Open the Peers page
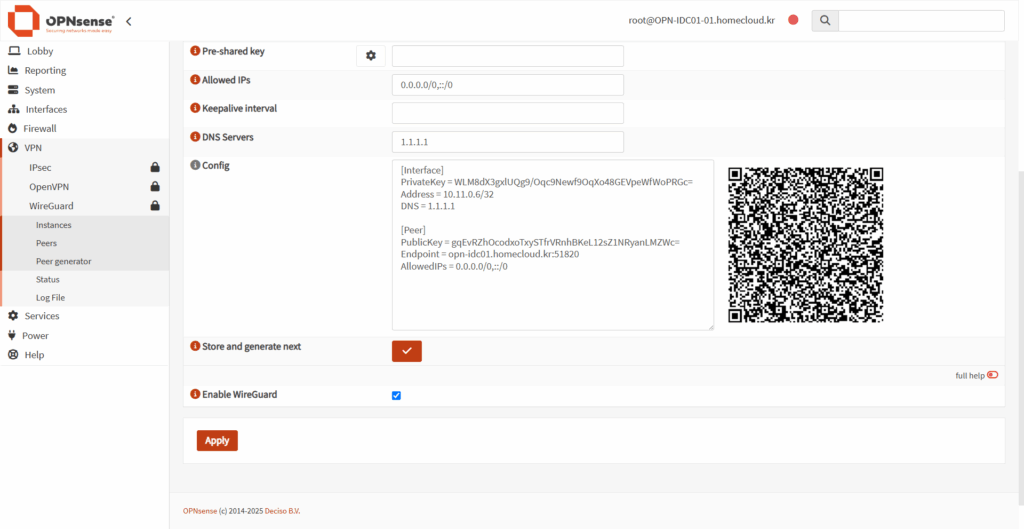 tap(46, 243)
